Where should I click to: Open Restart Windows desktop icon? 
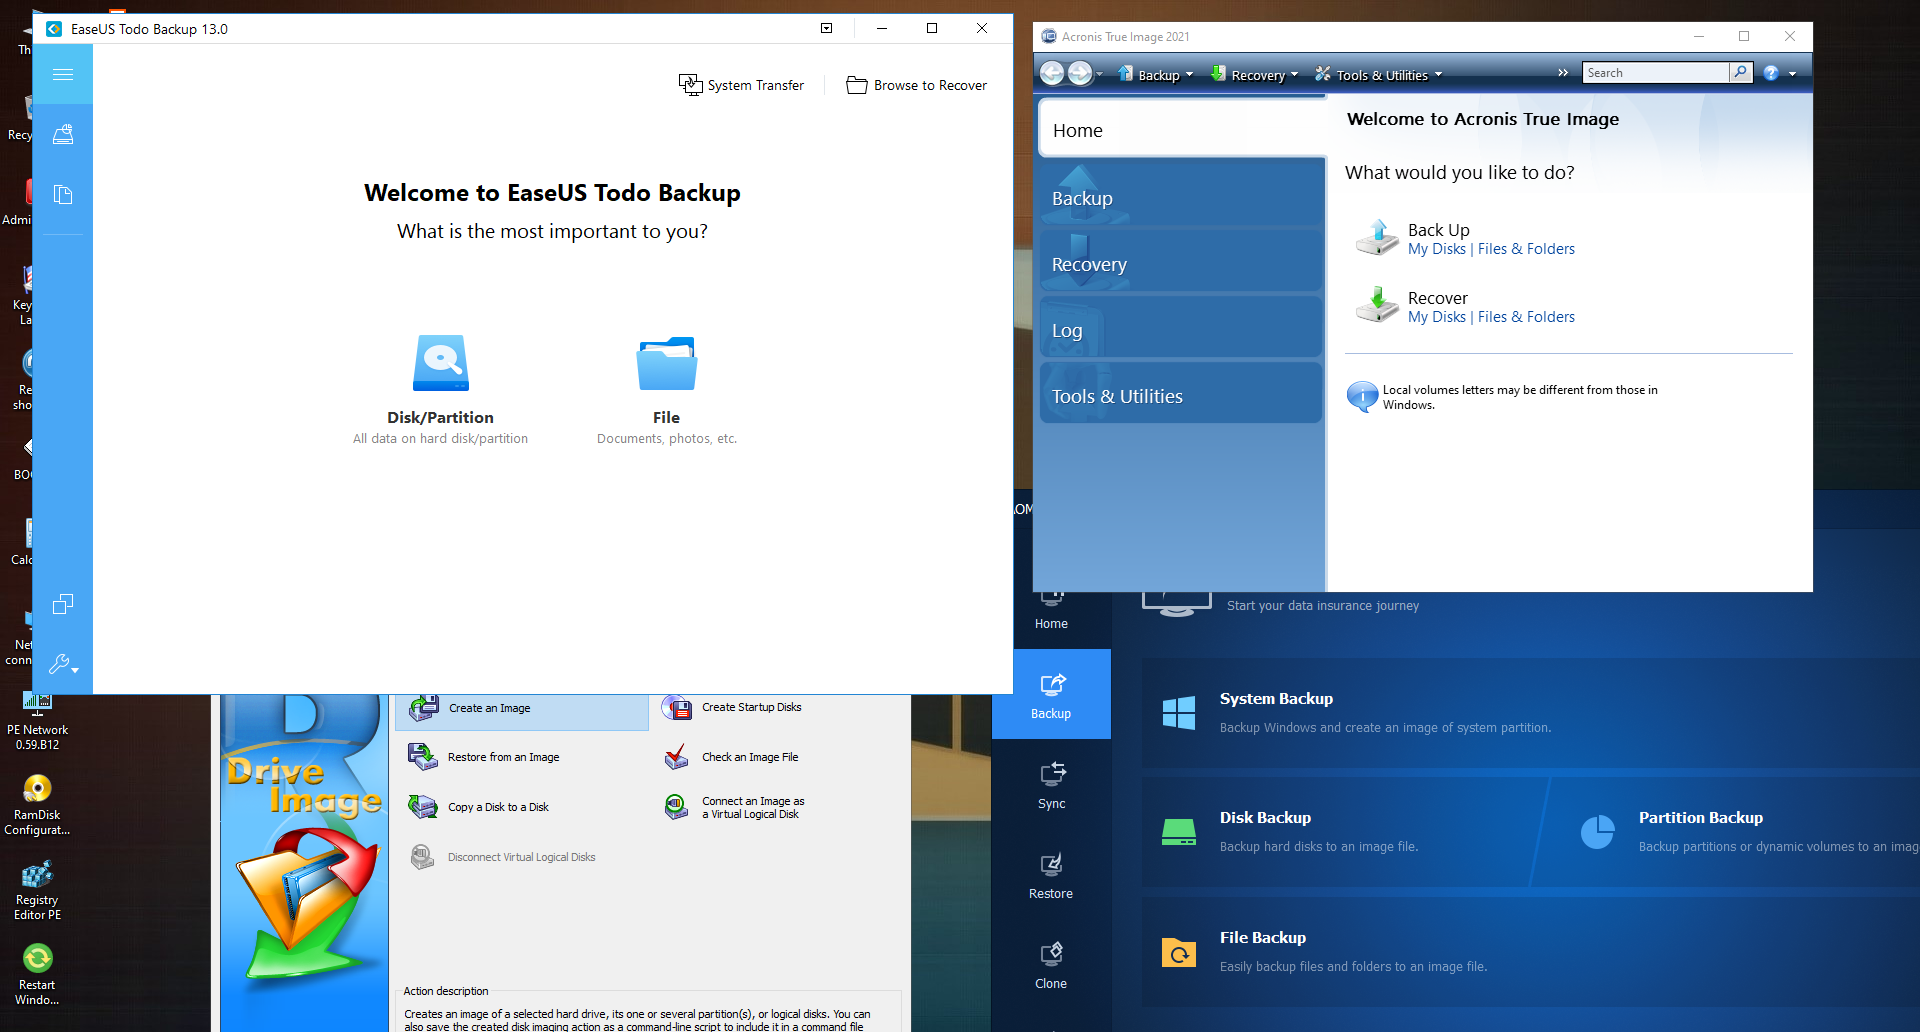click(x=37, y=959)
